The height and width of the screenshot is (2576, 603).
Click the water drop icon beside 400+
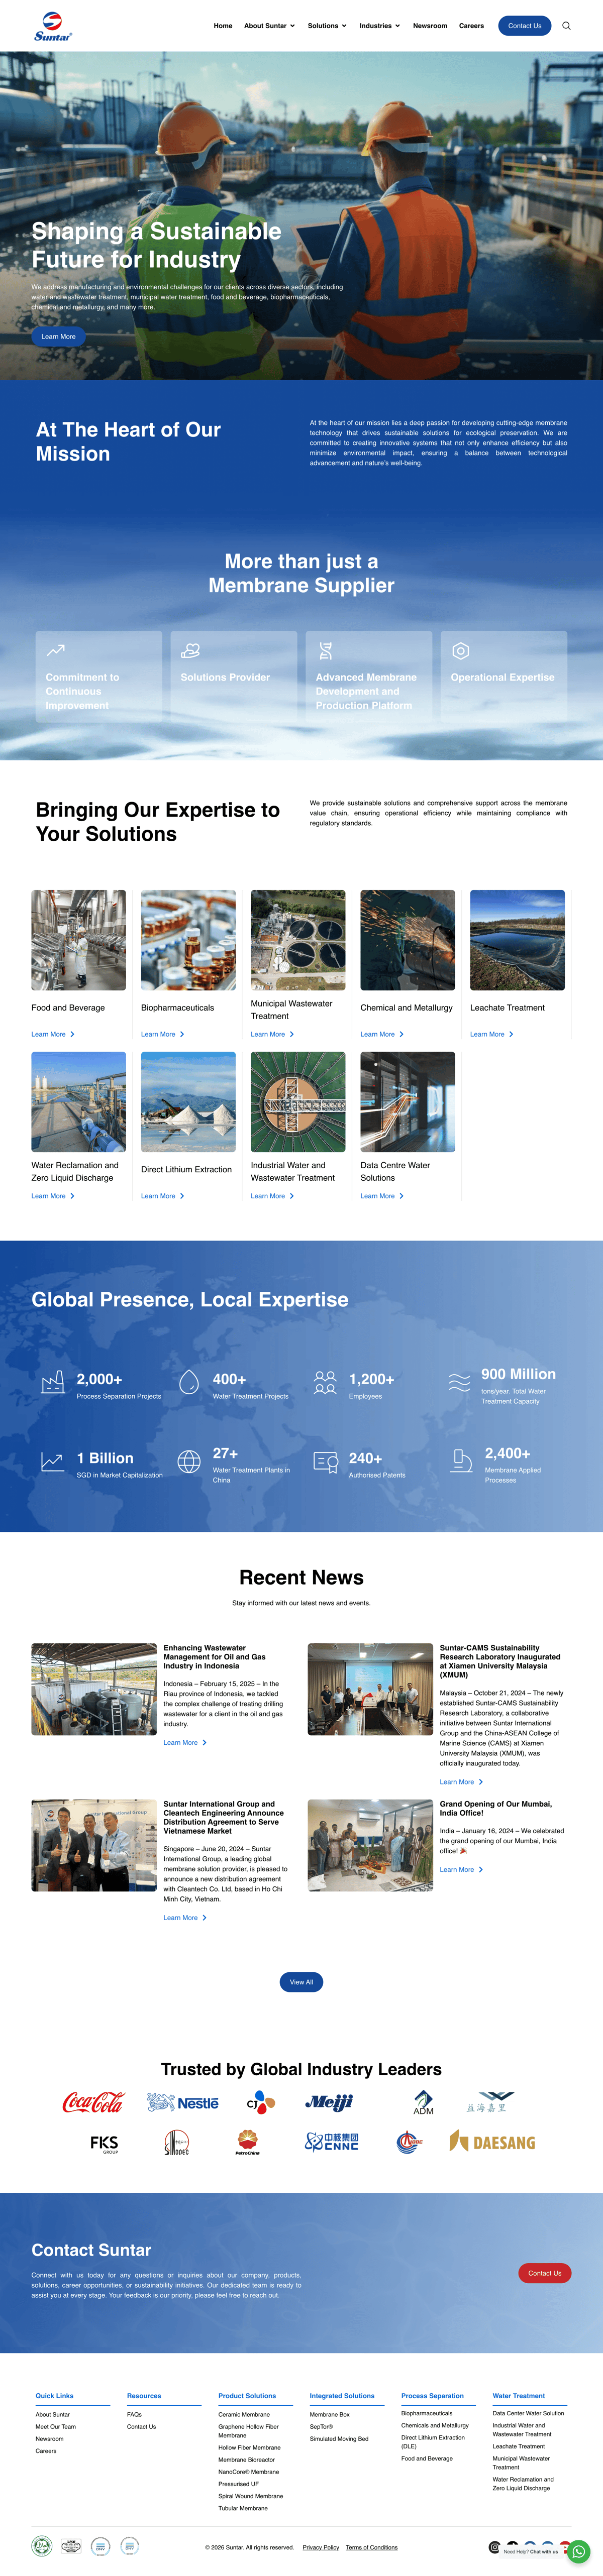coord(189,1382)
